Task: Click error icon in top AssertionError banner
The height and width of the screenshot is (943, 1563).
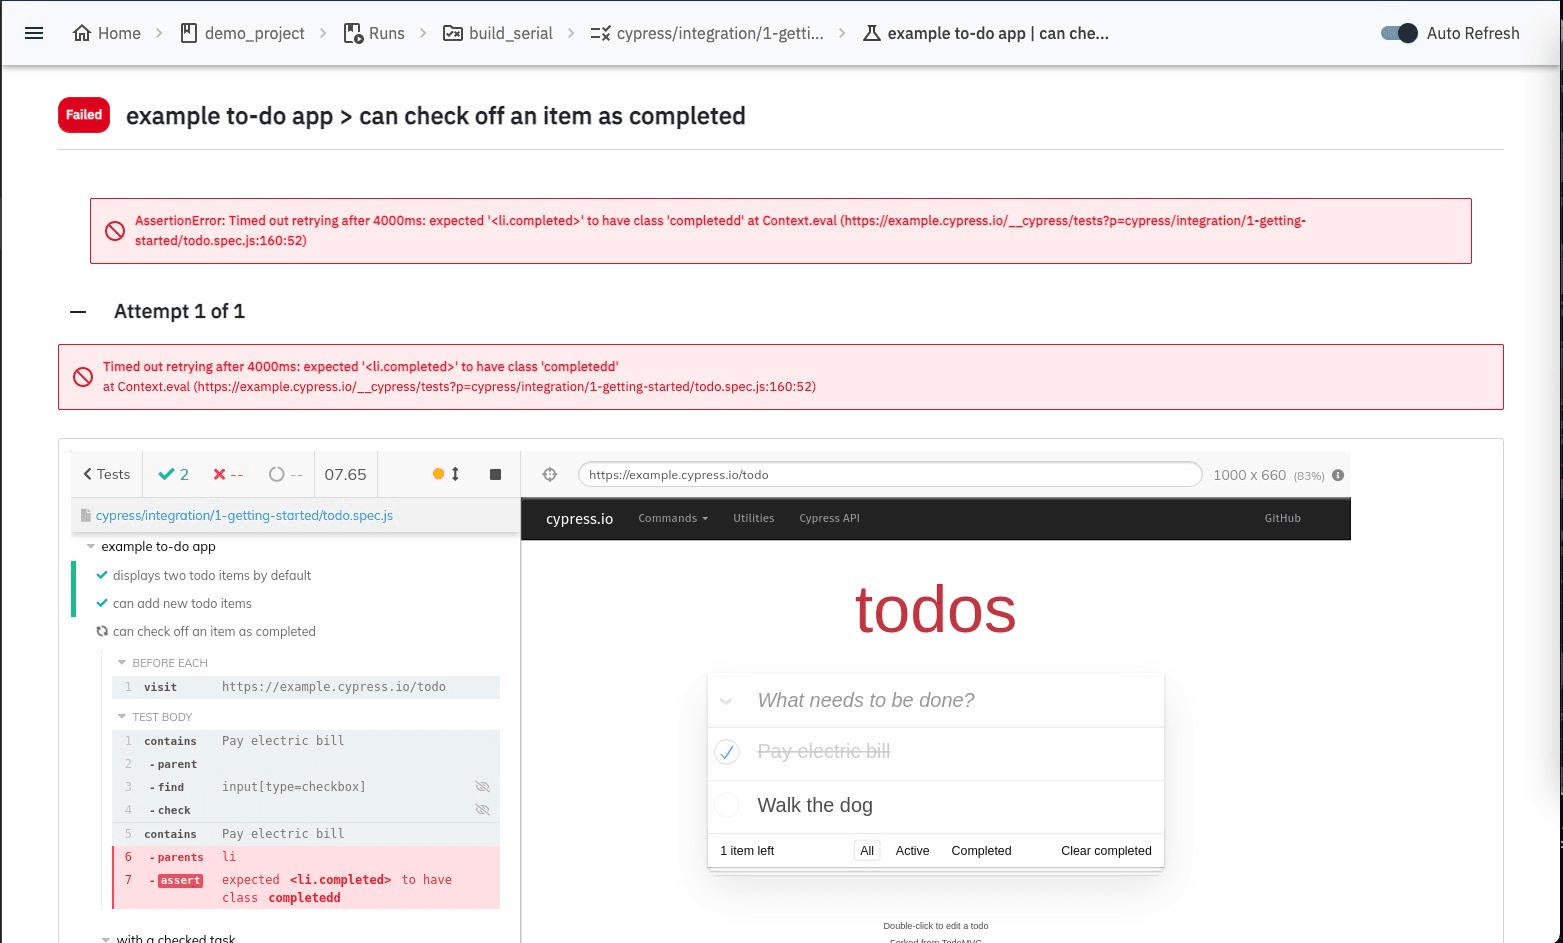Action: pyautogui.click(x=115, y=231)
